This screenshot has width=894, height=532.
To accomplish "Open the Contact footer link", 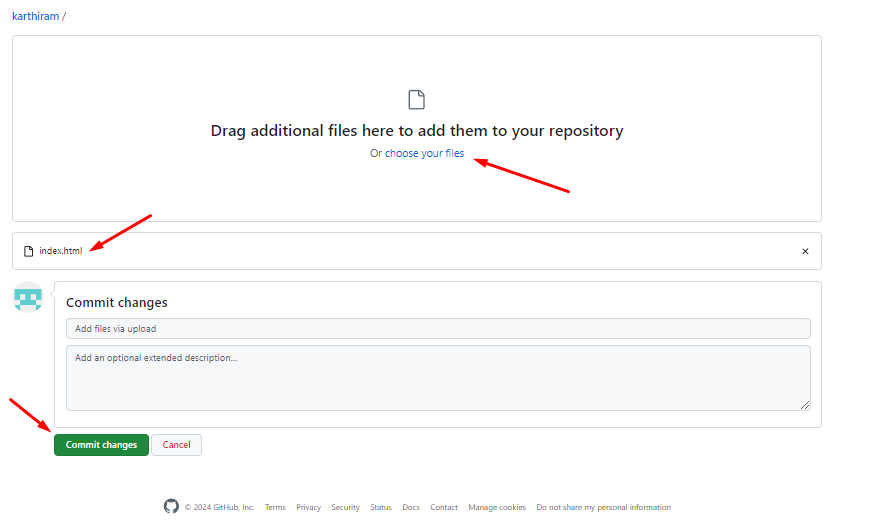I will [x=444, y=507].
